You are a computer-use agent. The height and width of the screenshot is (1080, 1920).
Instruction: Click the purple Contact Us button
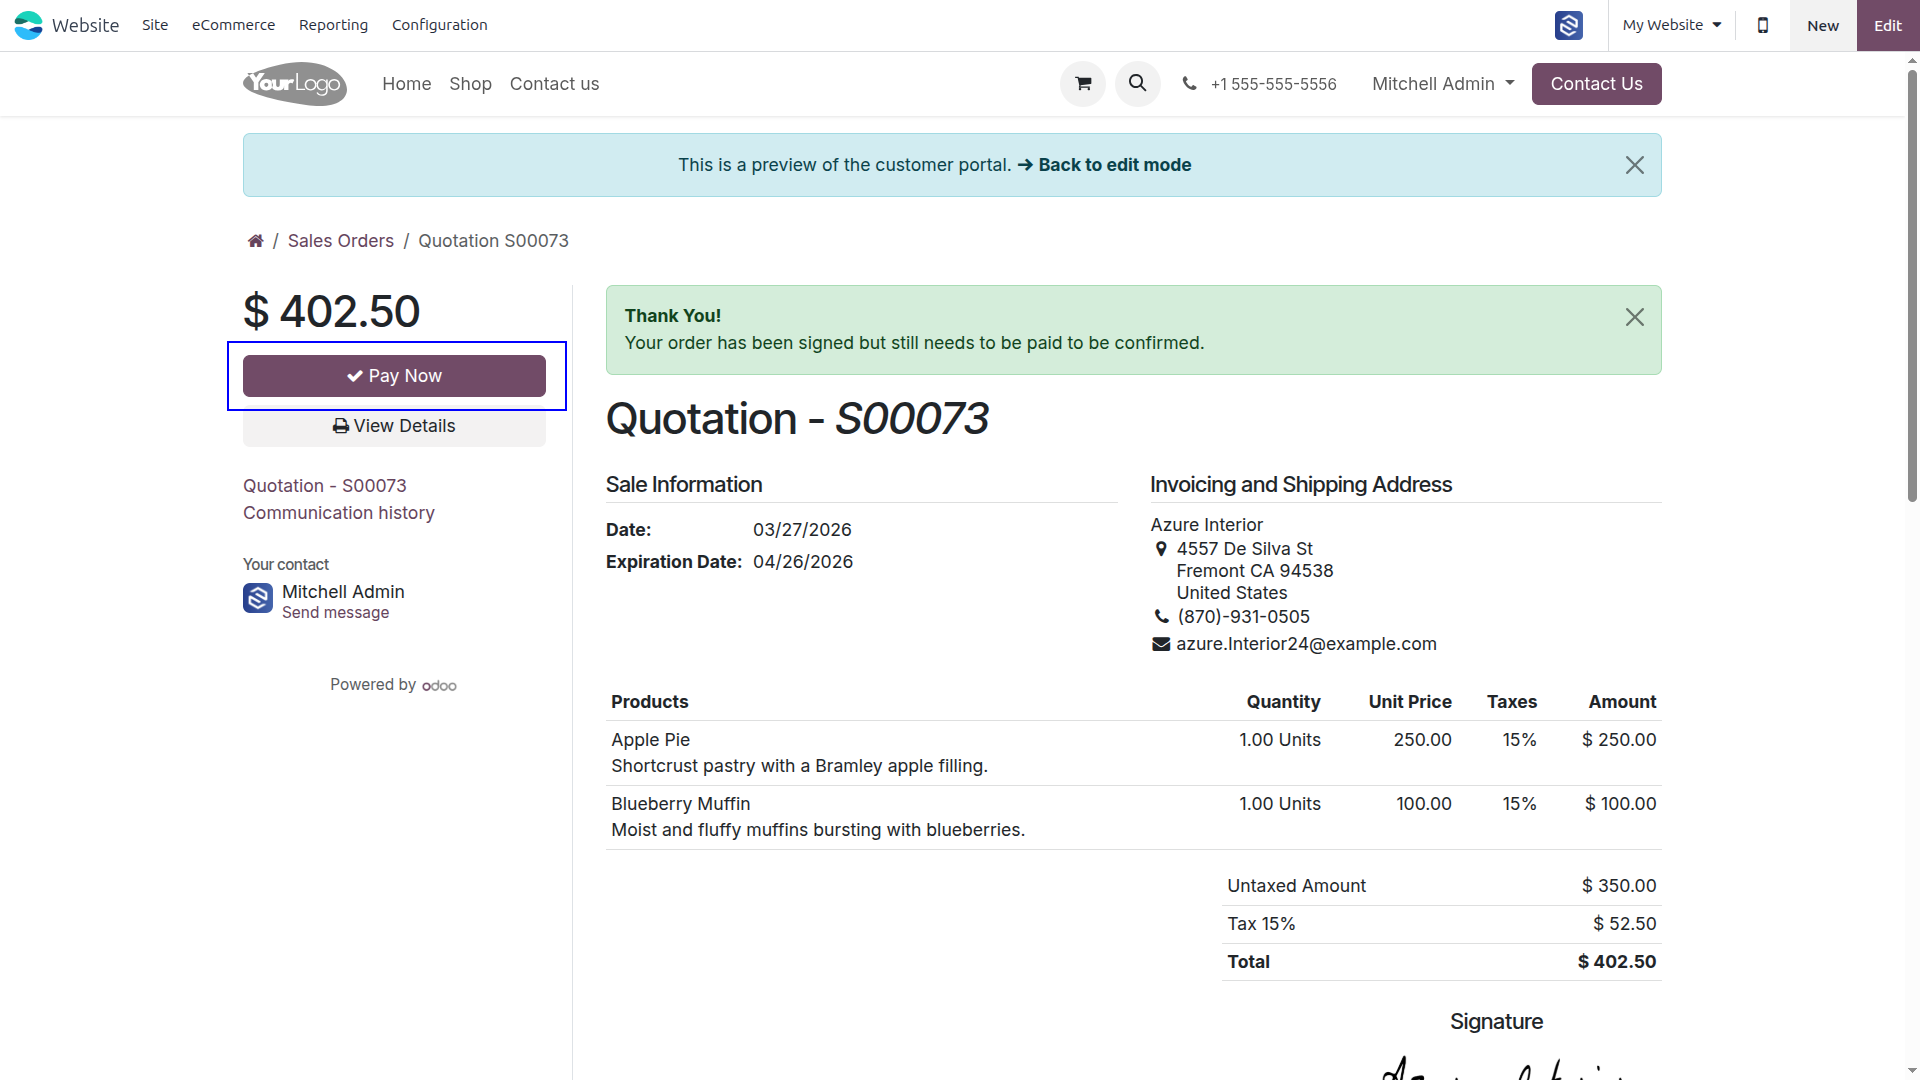point(1597,84)
